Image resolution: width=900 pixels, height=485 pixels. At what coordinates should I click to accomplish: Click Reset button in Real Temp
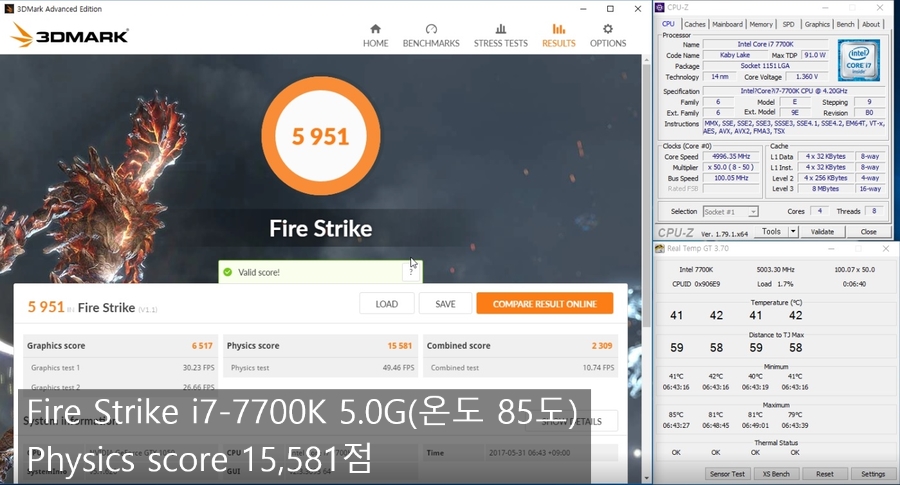click(x=825, y=474)
